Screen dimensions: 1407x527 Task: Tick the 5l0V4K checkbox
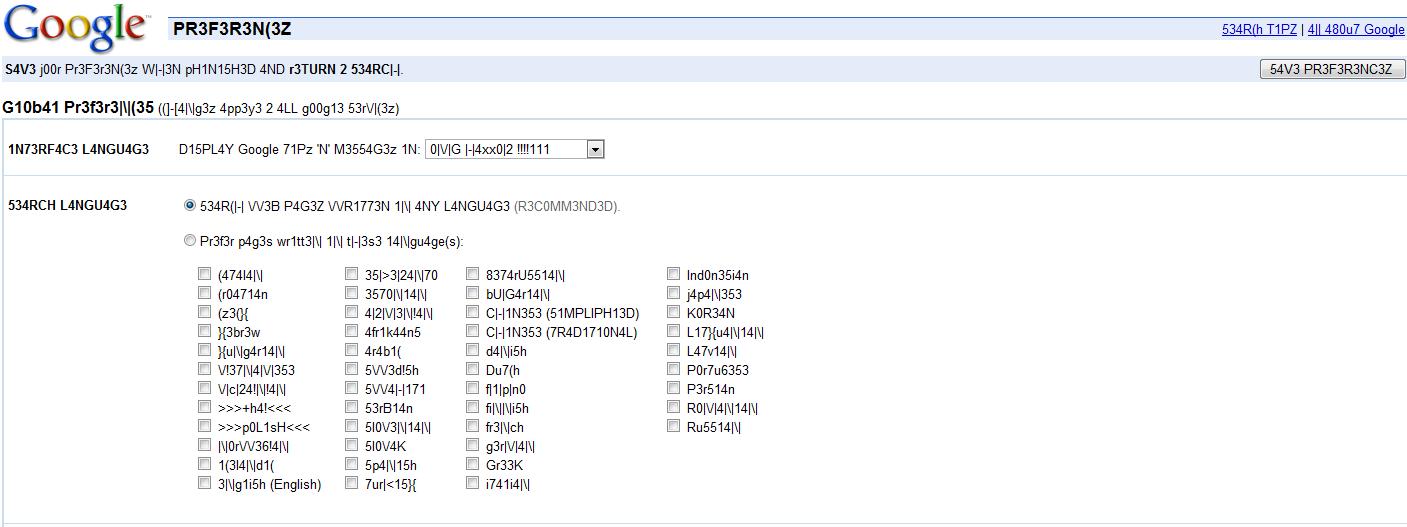pos(352,445)
